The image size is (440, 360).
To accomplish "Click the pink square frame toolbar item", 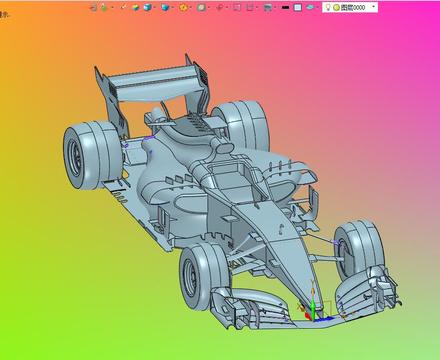I will tap(237, 7).
